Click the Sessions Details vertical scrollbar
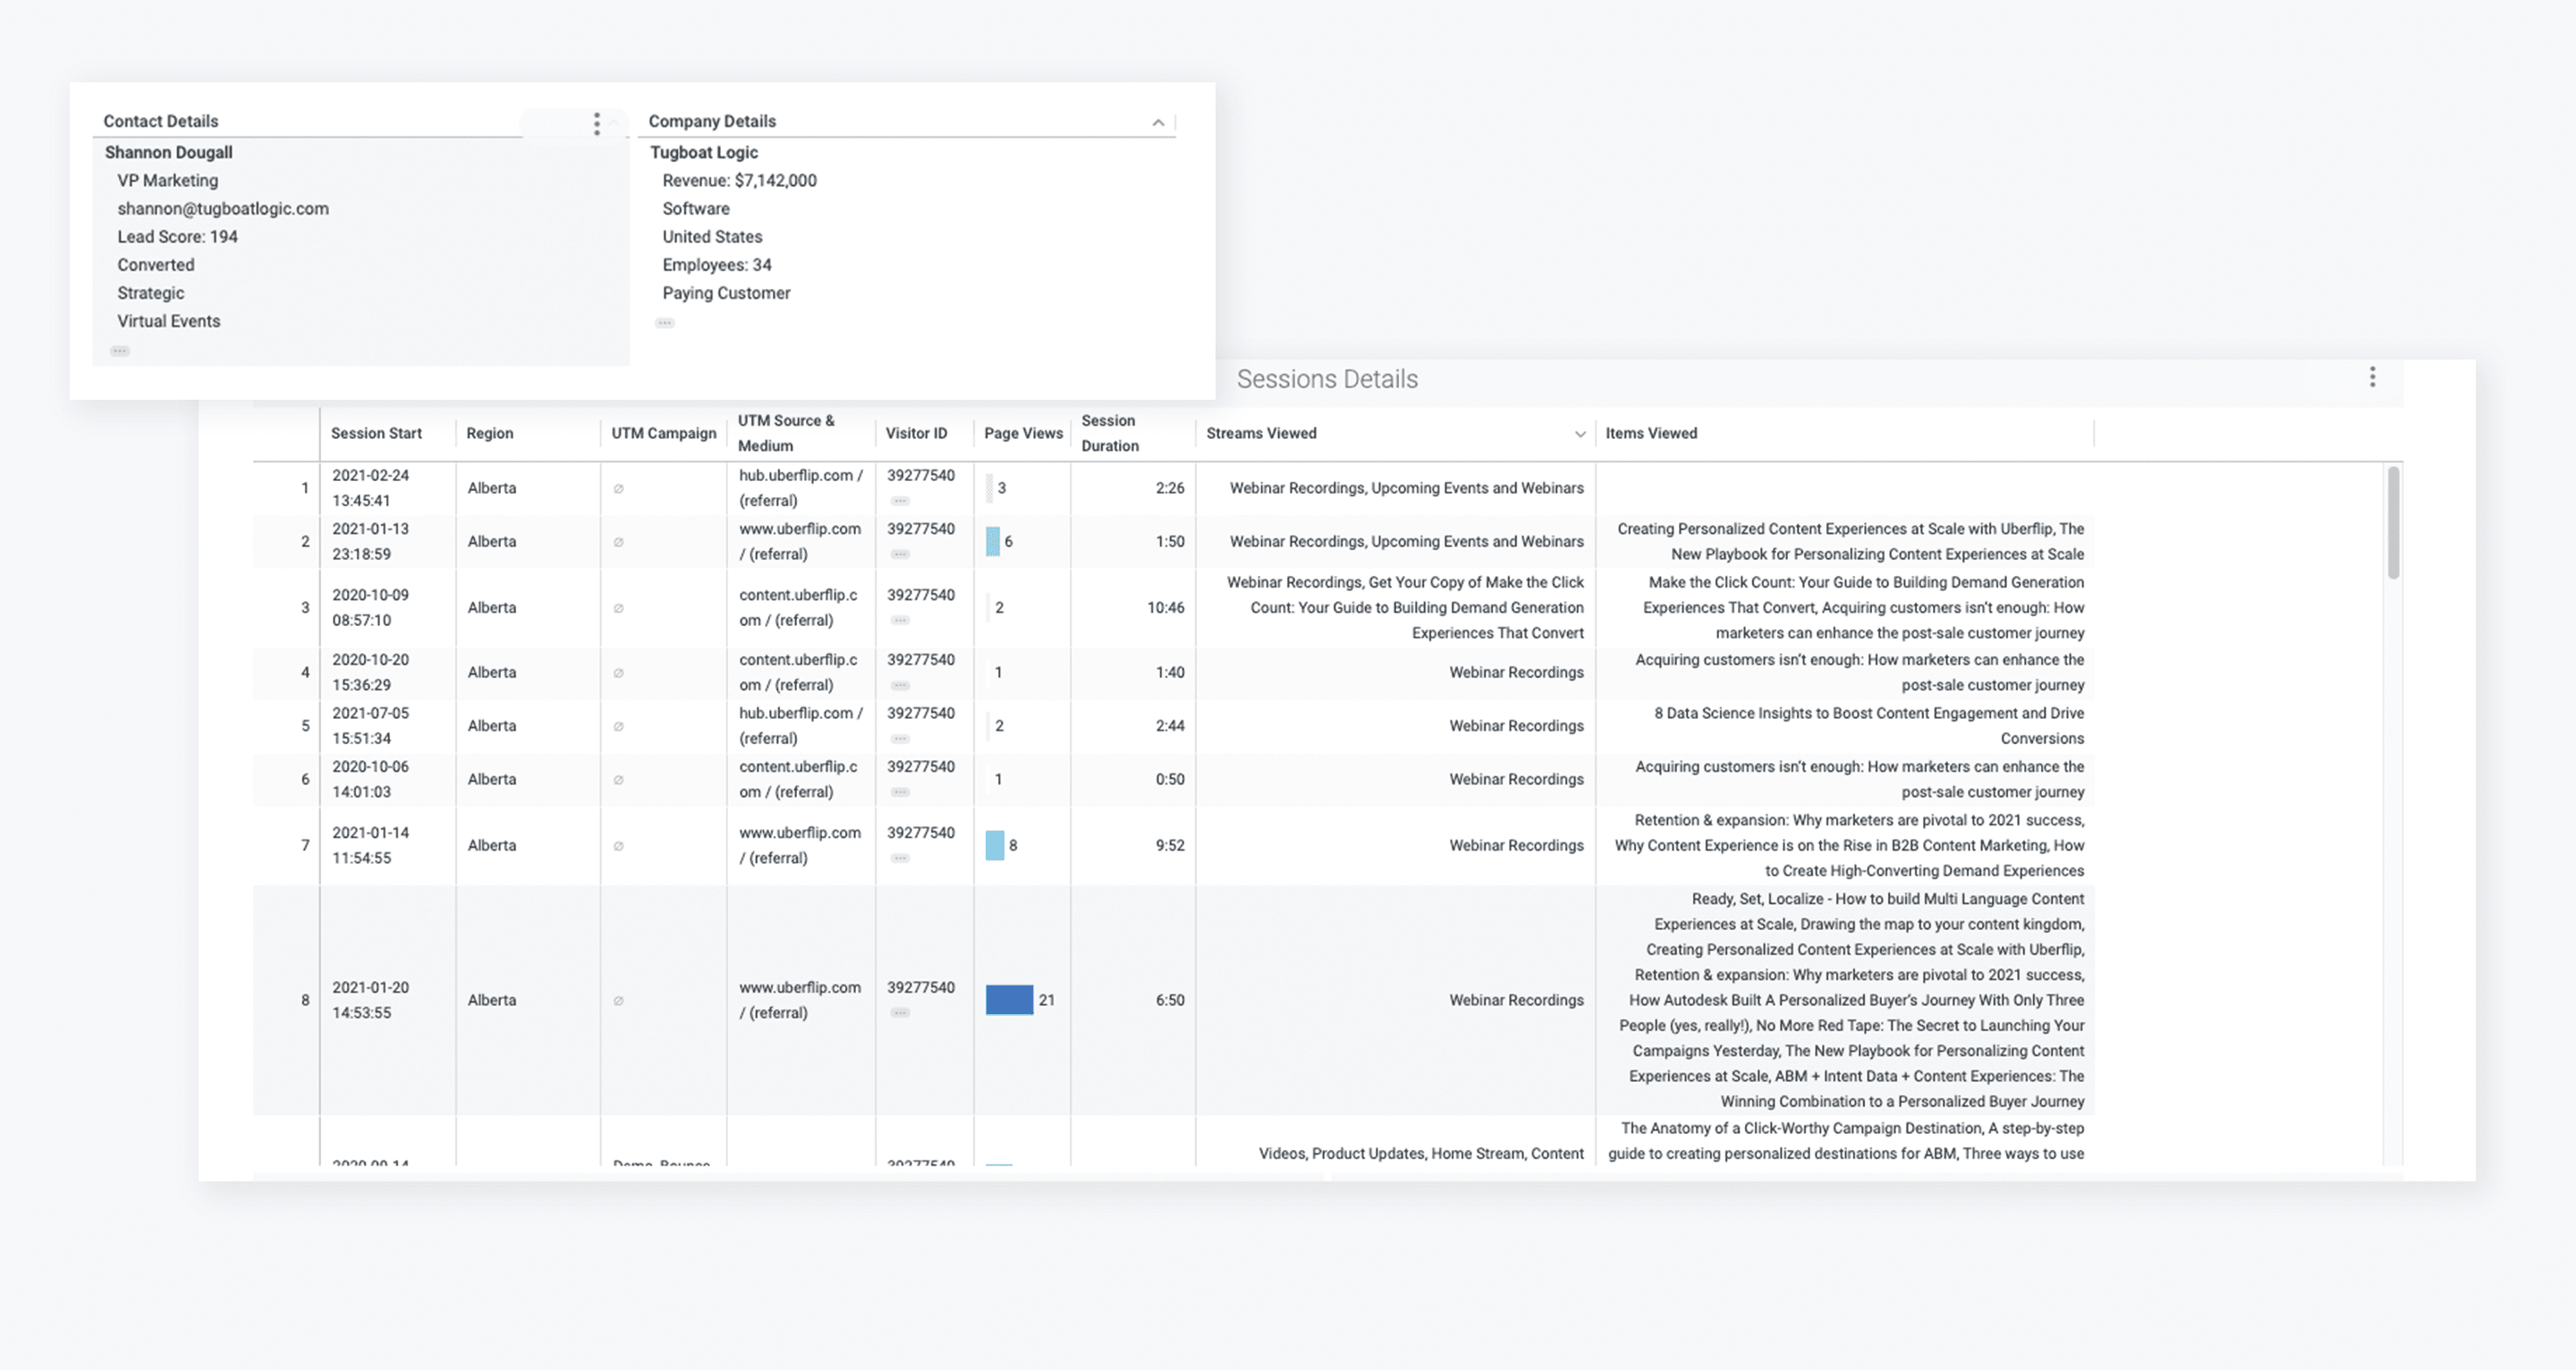2576x1370 pixels. [2393, 523]
